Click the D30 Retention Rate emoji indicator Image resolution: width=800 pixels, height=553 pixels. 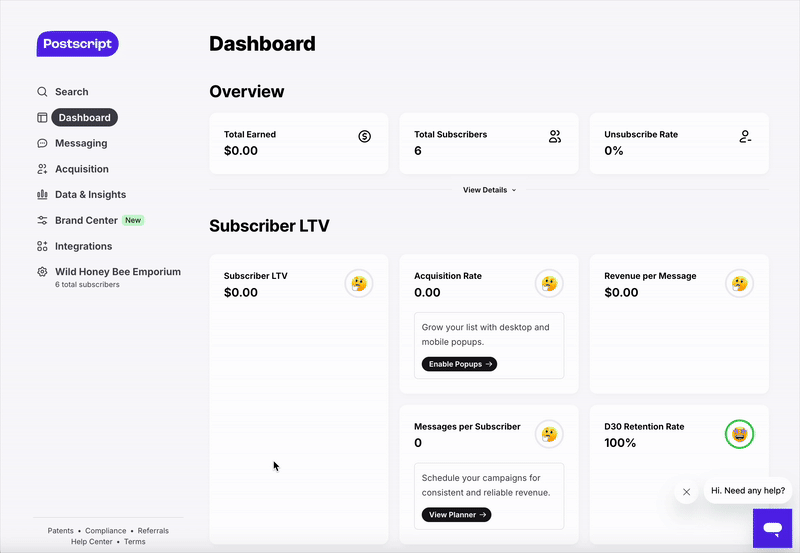[739, 434]
